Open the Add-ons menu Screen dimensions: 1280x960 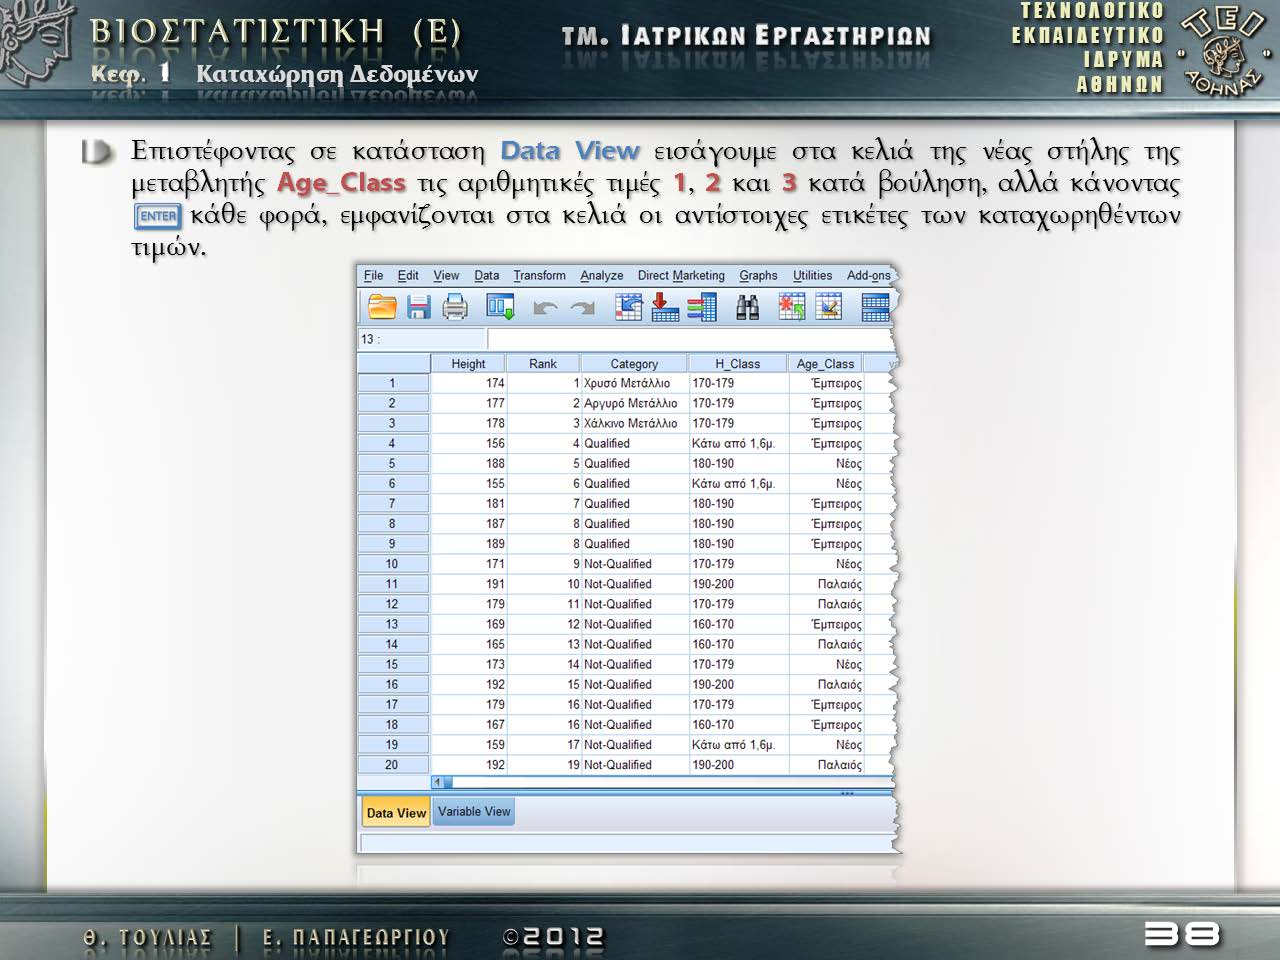[868, 275]
